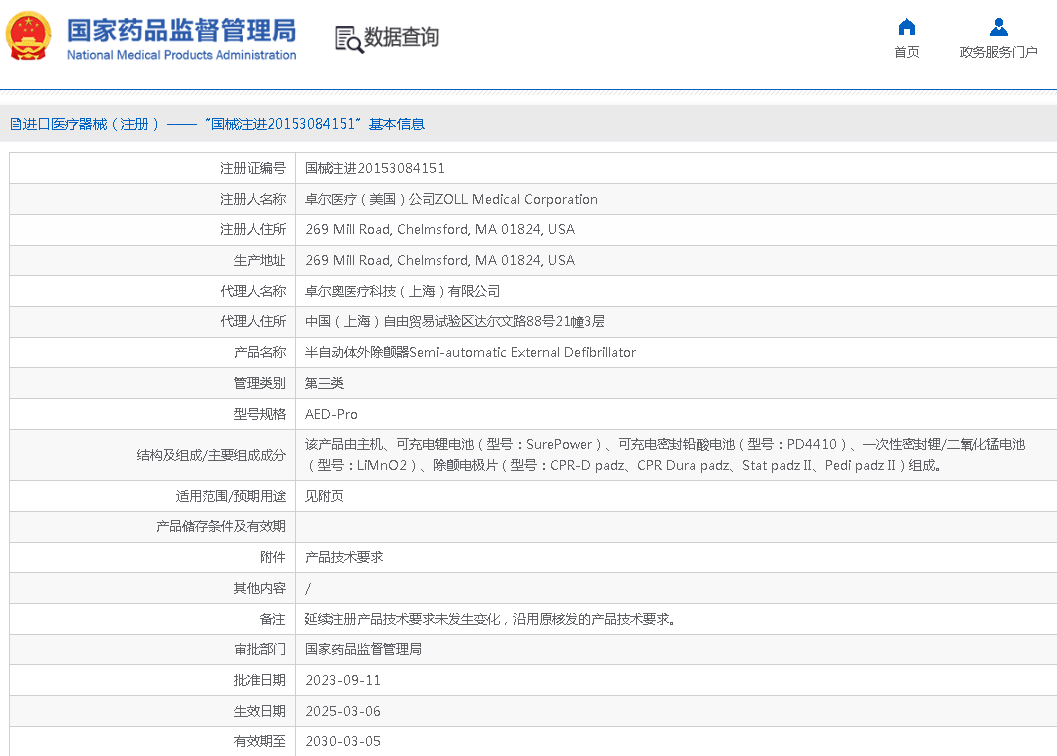Screen dimensions: 1057x756
Task: Click the 其他内容 label
Action: tap(260, 588)
